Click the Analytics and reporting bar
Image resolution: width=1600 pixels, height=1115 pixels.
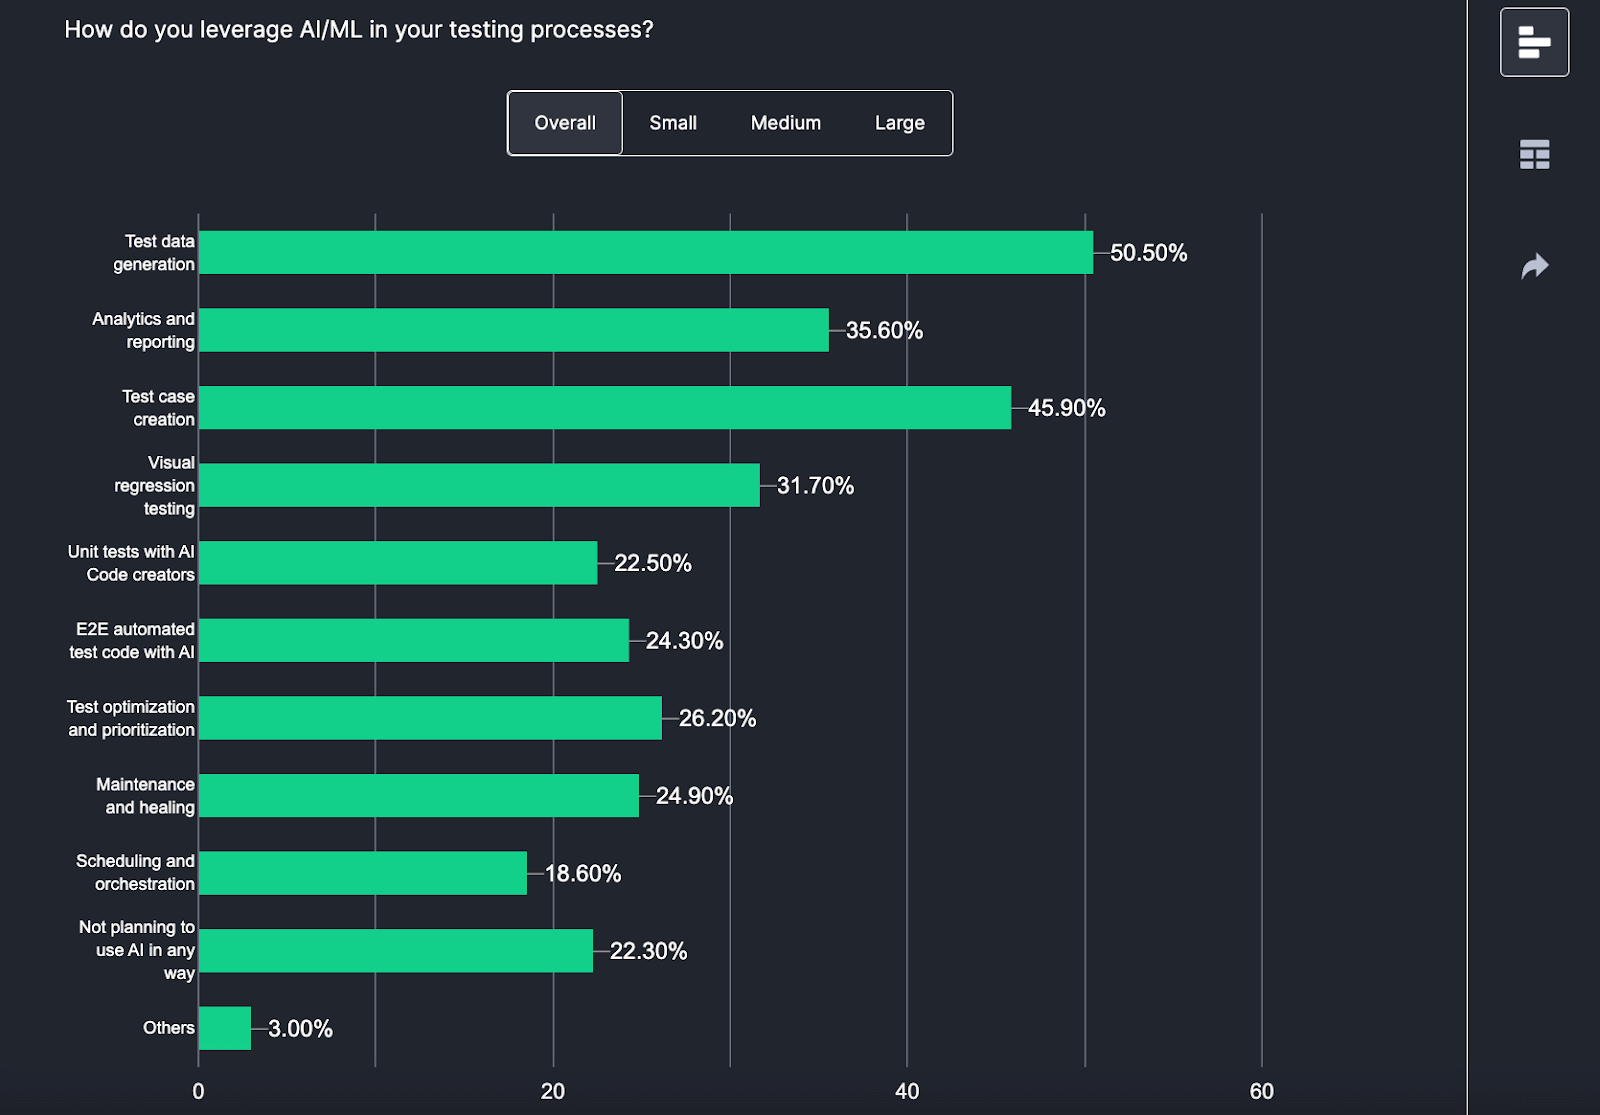(510, 330)
